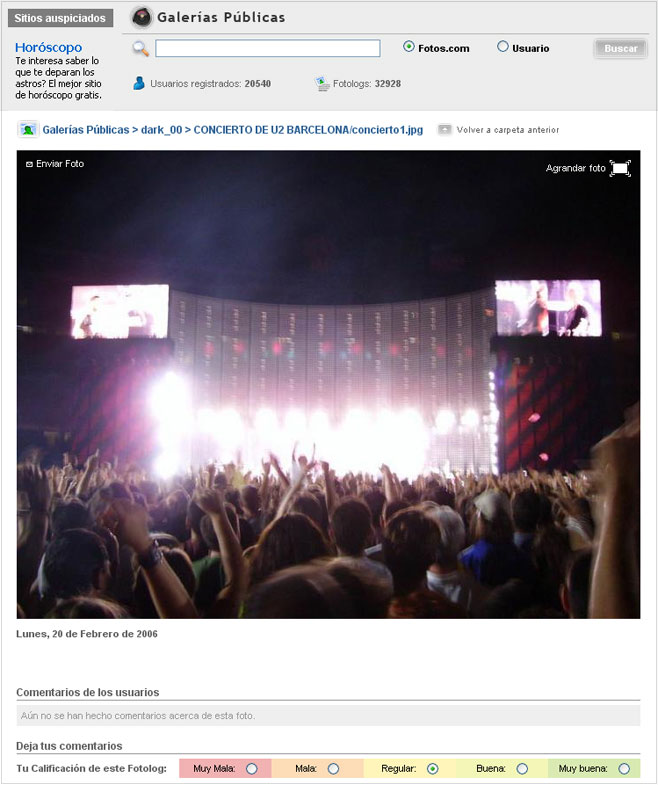Select the Usuario search radio button
Image resolution: width=658 pixels, height=785 pixels.
[x=502, y=47]
